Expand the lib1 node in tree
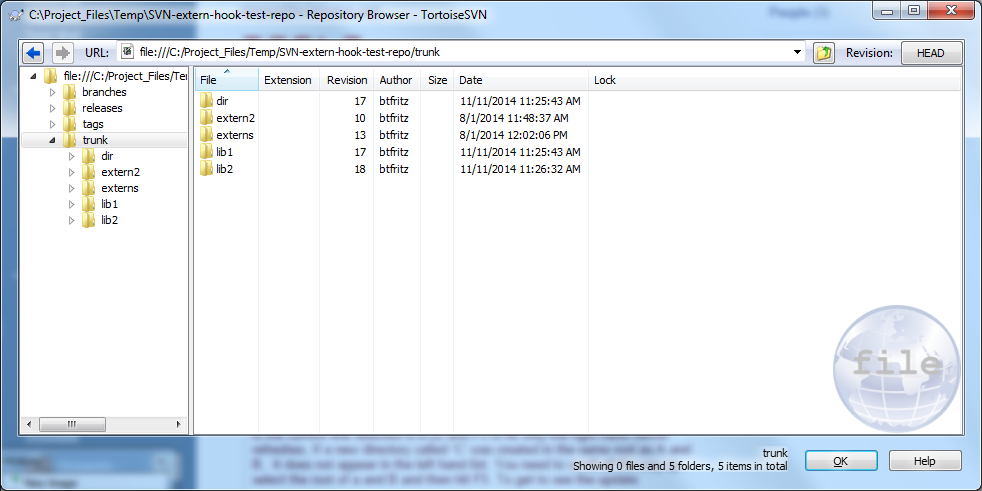The height and width of the screenshot is (491, 982). click(71, 204)
